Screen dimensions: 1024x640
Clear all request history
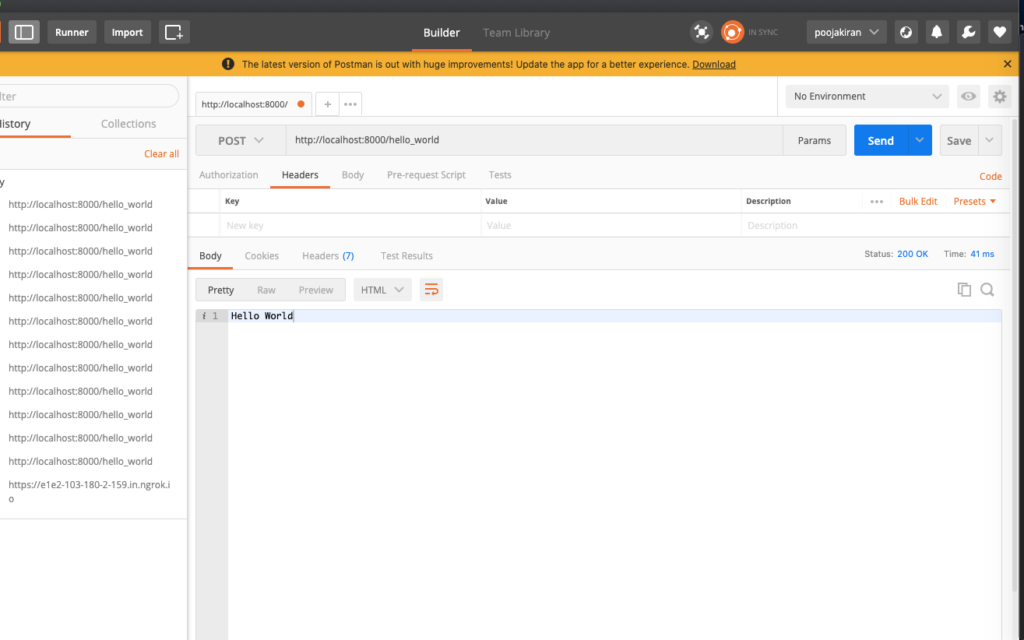click(x=161, y=153)
